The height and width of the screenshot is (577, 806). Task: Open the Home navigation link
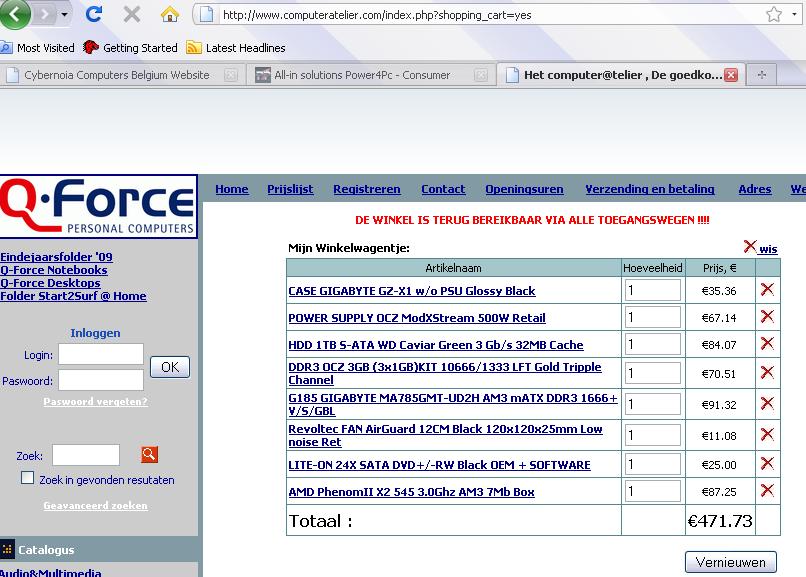click(232, 189)
